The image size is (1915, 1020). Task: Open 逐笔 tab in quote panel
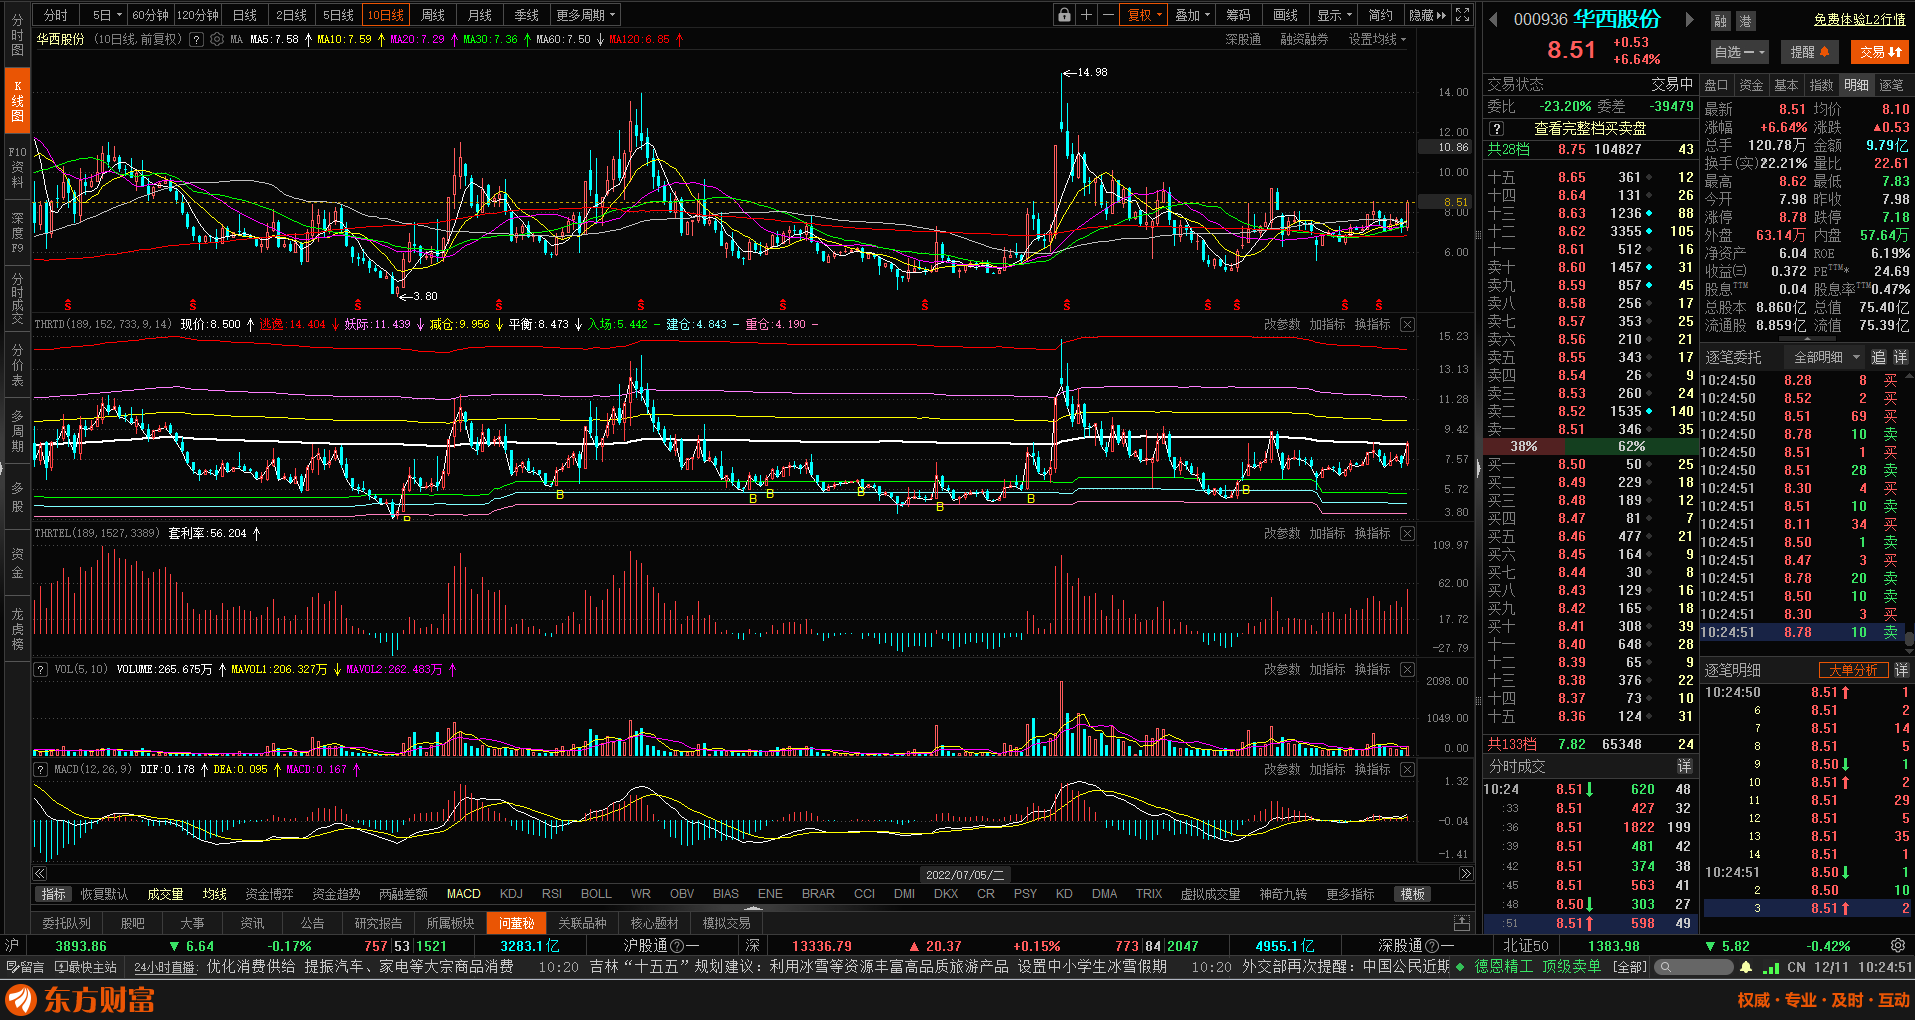1891,86
